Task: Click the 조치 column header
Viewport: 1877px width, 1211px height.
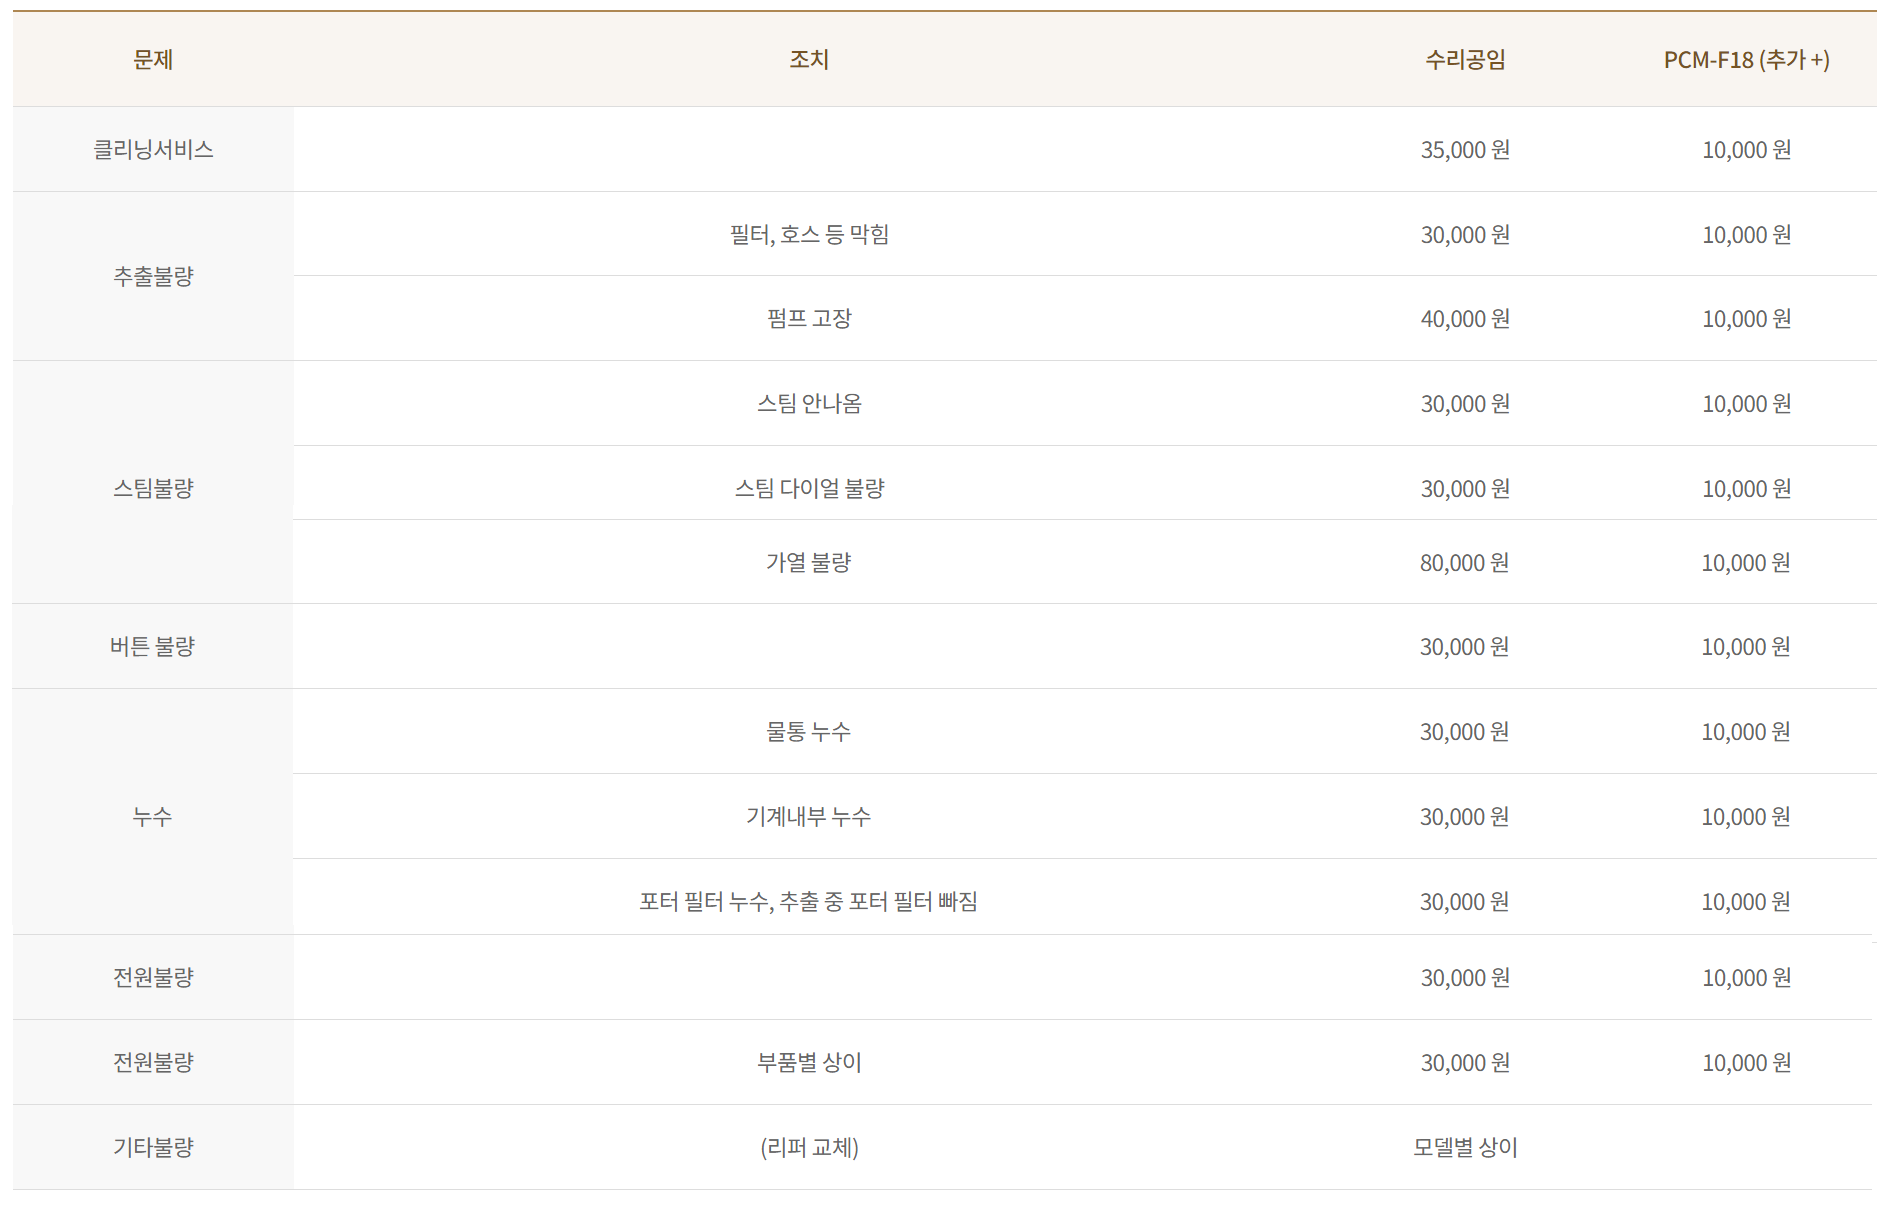Action: (809, 60)
